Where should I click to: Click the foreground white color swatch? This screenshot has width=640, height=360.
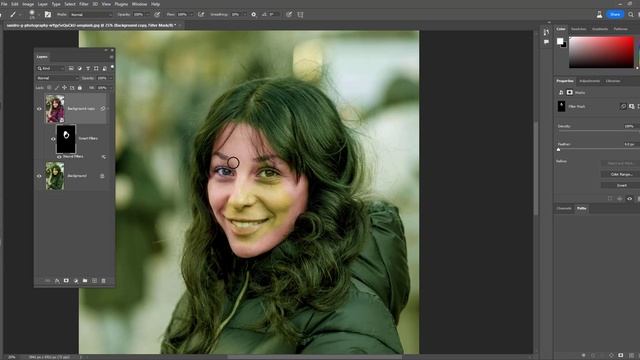coord(560,41)
